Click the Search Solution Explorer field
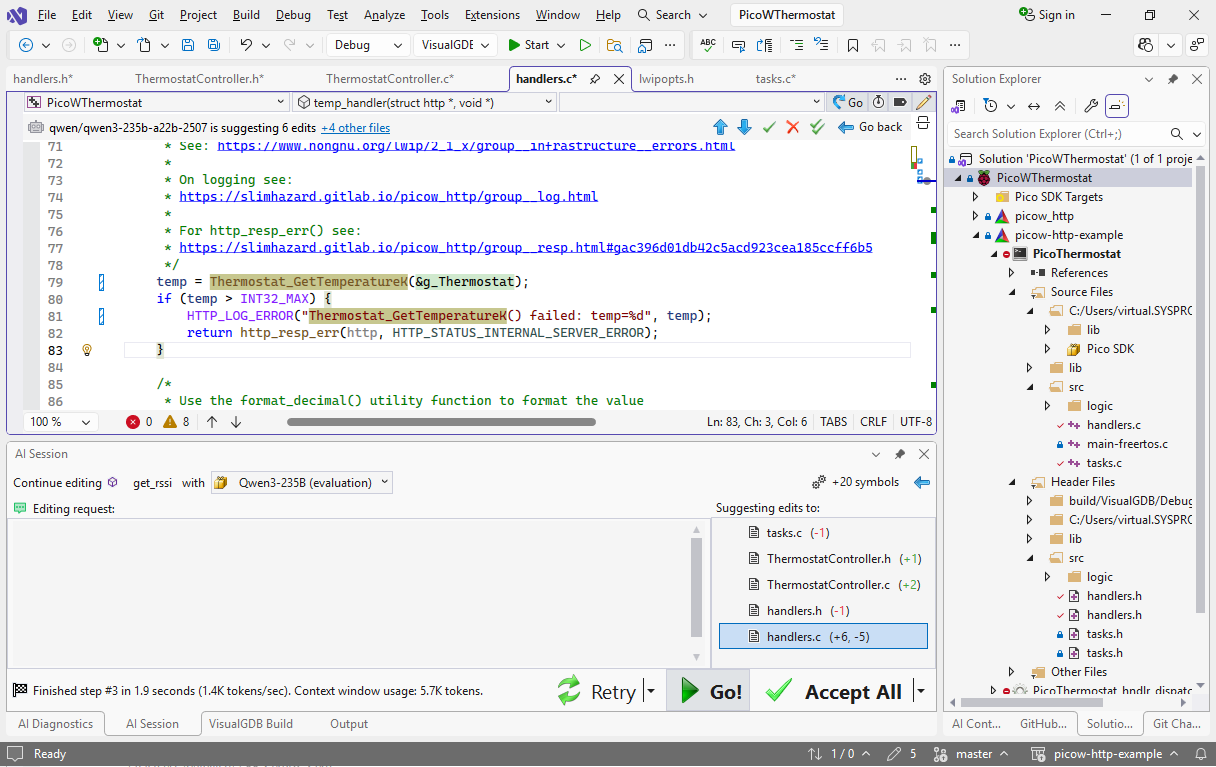Viewport: 1216px width, 767px height. [1050, 133]
